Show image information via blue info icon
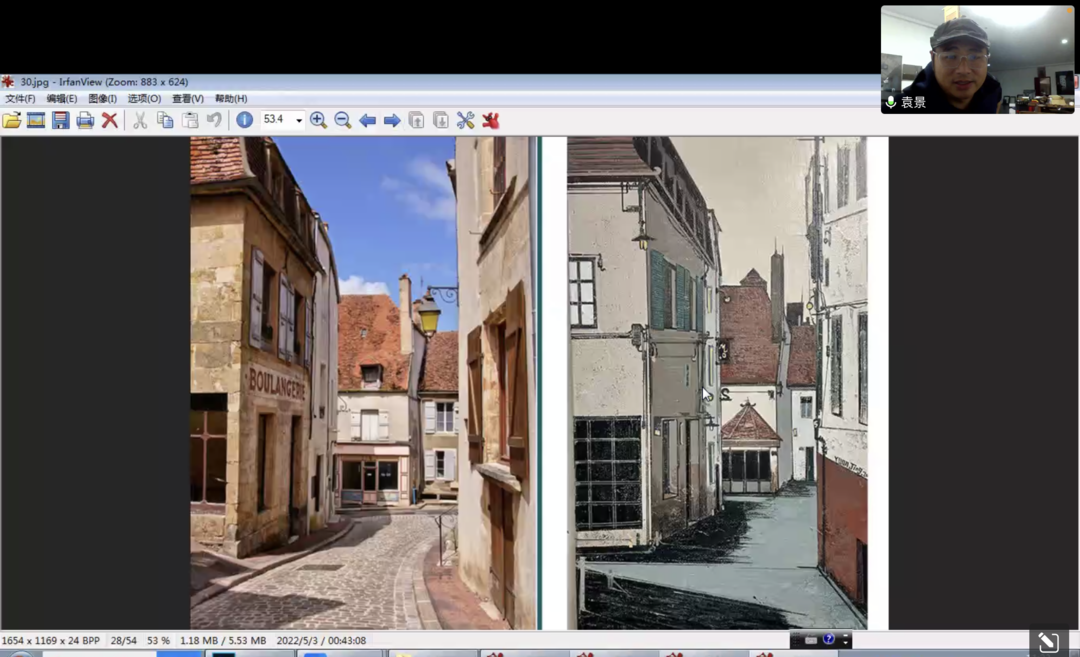The image size is (1080, 657). coord(244,120)
